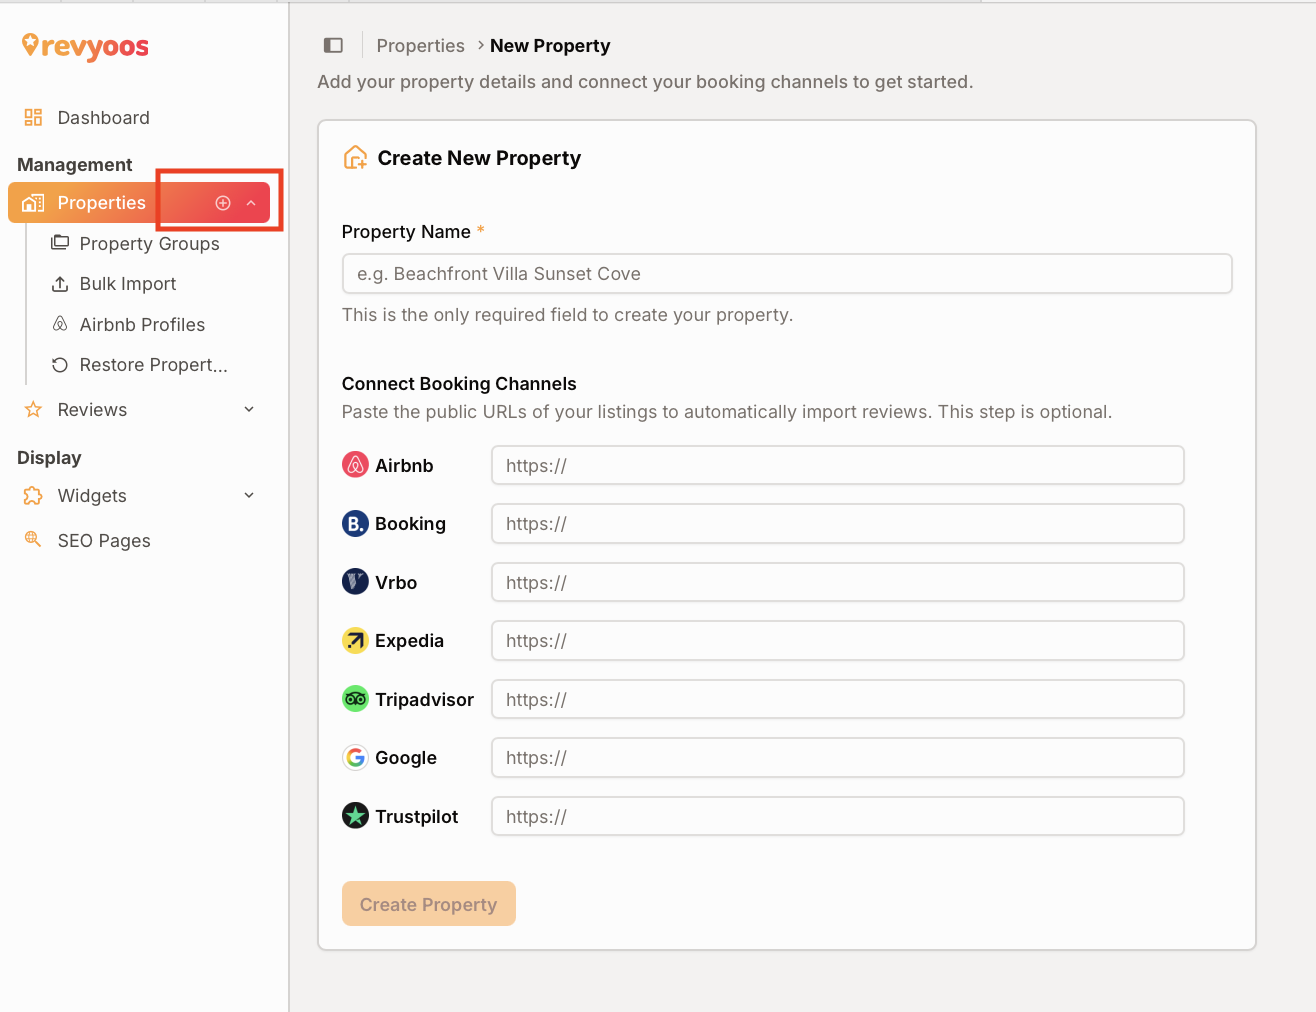Click the Properties breadcrumb link
Screen dimensions: 1316x1012
(420, 46)
